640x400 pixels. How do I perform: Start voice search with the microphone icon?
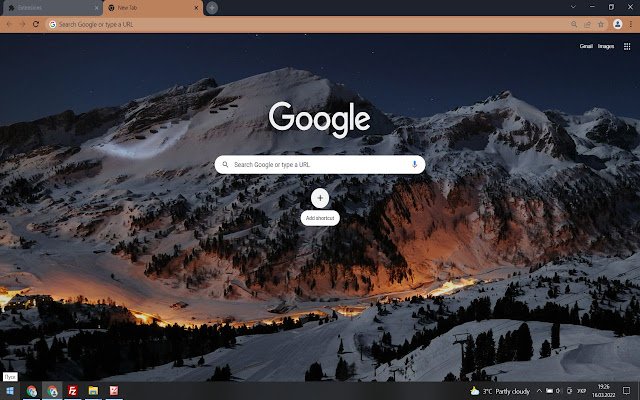(x=414, y=164)
